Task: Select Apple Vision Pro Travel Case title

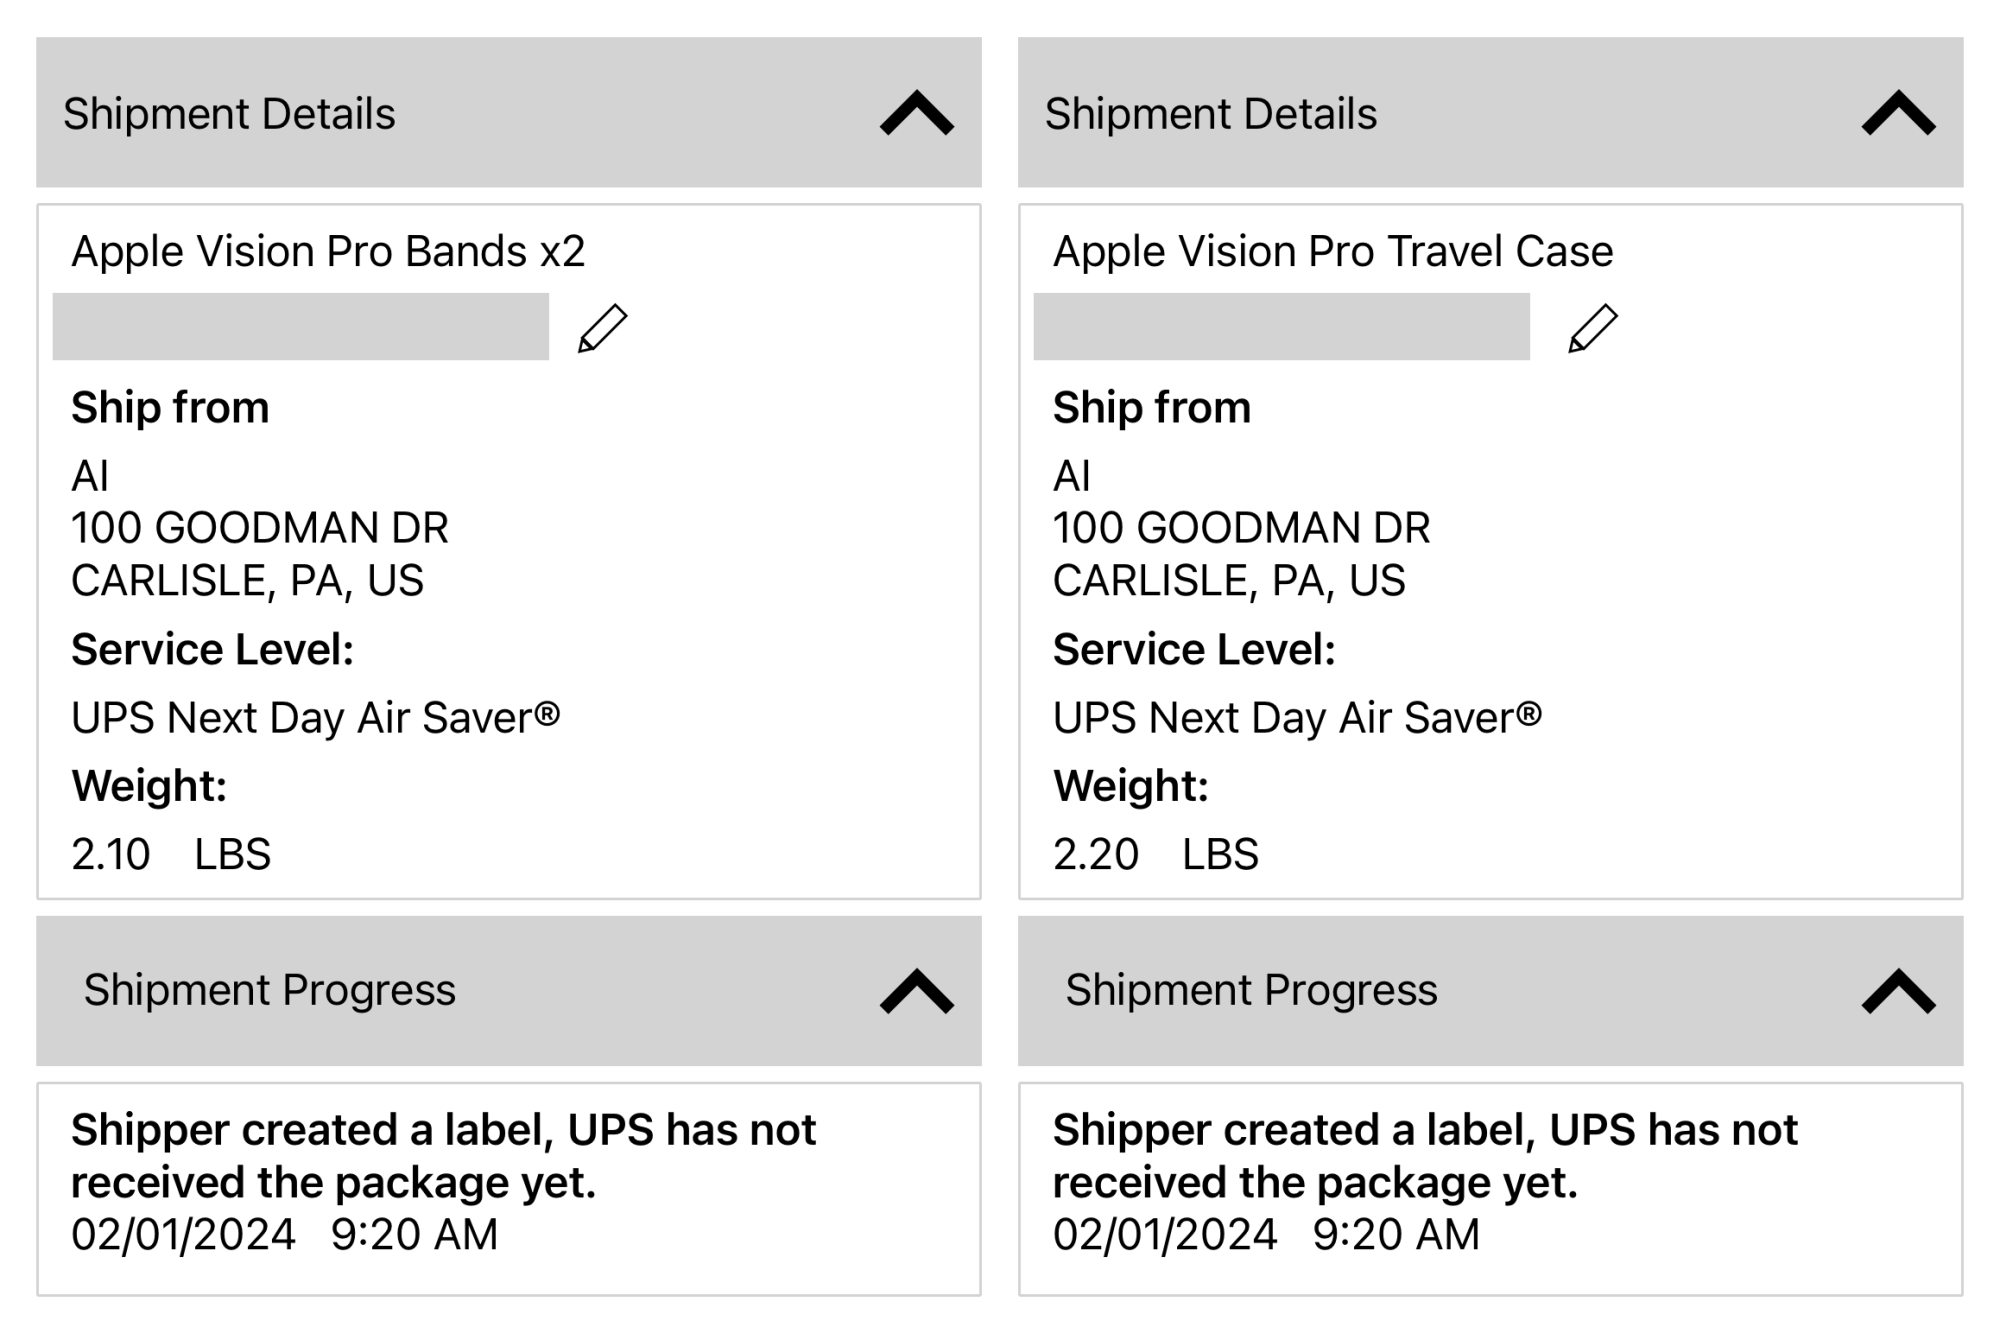Action: click(1333, 251)
